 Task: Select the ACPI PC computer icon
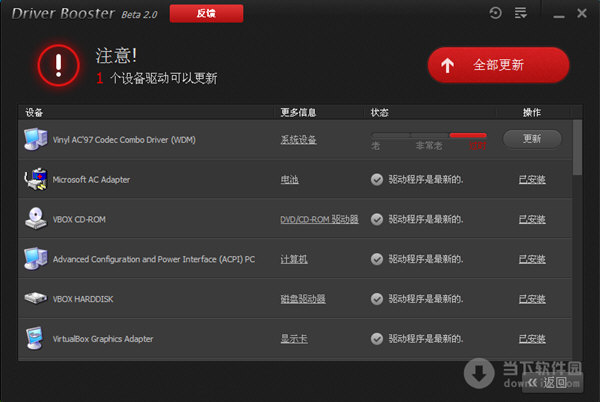coord(36,259)
